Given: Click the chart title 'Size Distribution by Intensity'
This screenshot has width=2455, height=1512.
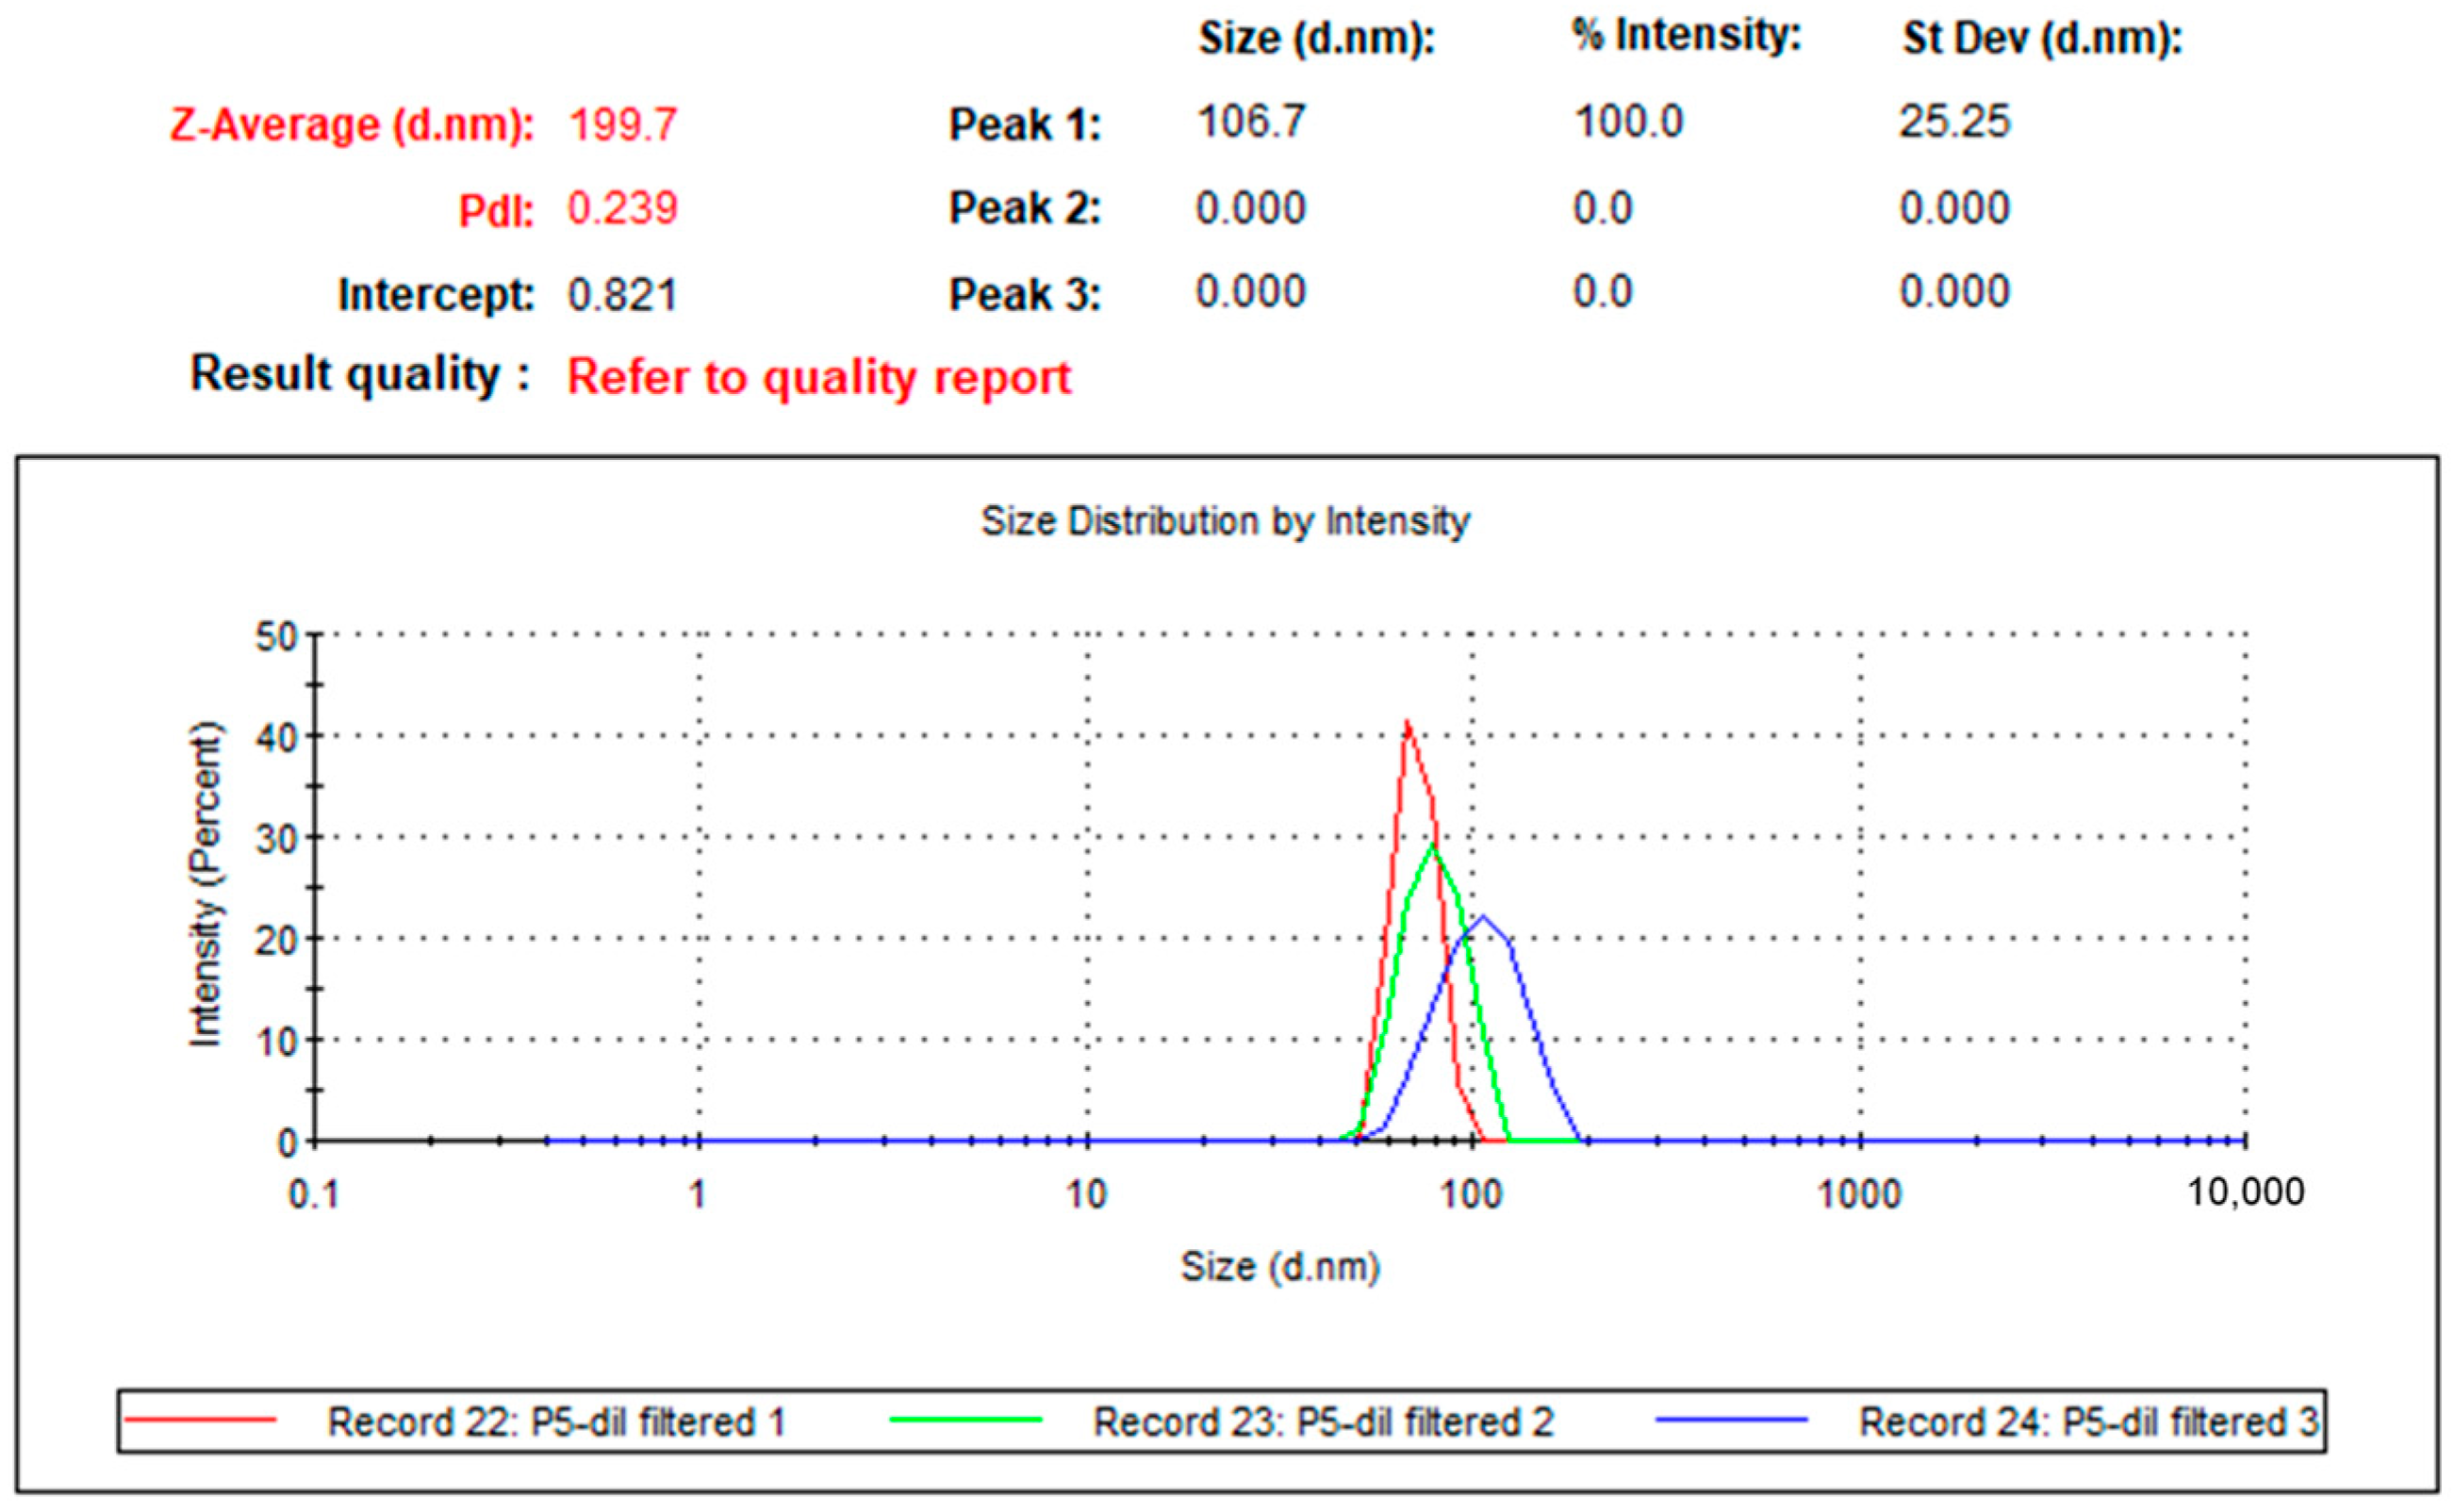Looking at the screenshot, I should click(x=1225, y=521).
